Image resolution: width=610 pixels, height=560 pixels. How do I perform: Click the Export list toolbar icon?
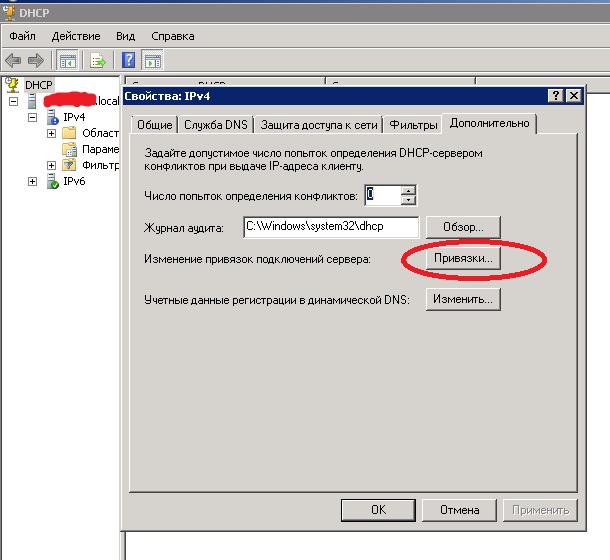tap(98, 60)
